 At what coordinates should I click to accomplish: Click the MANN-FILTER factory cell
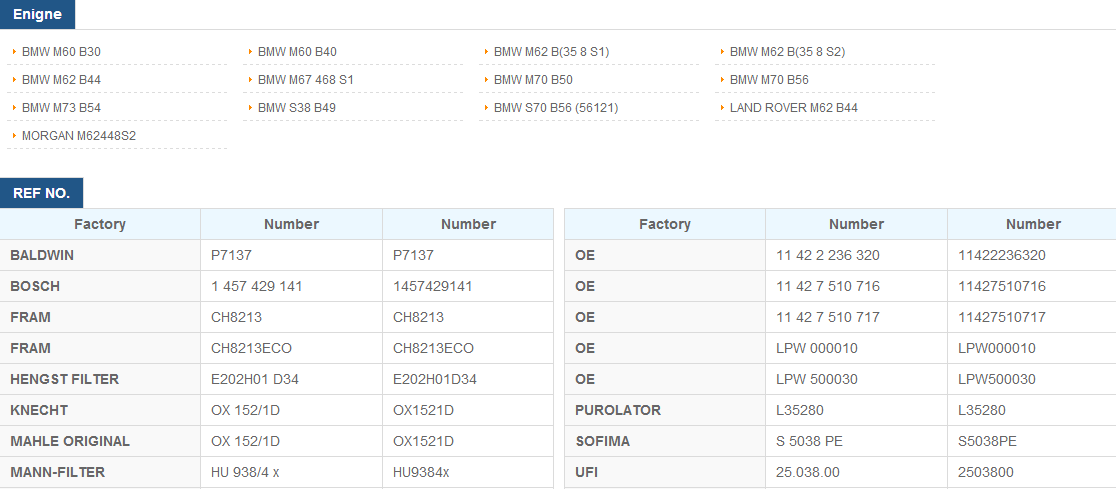click(100, 472)
